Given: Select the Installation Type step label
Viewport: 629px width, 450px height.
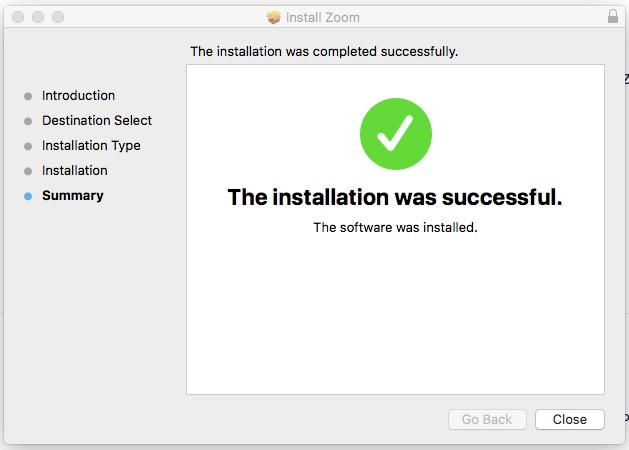Looking at the screenshot, I should [91, 146].
